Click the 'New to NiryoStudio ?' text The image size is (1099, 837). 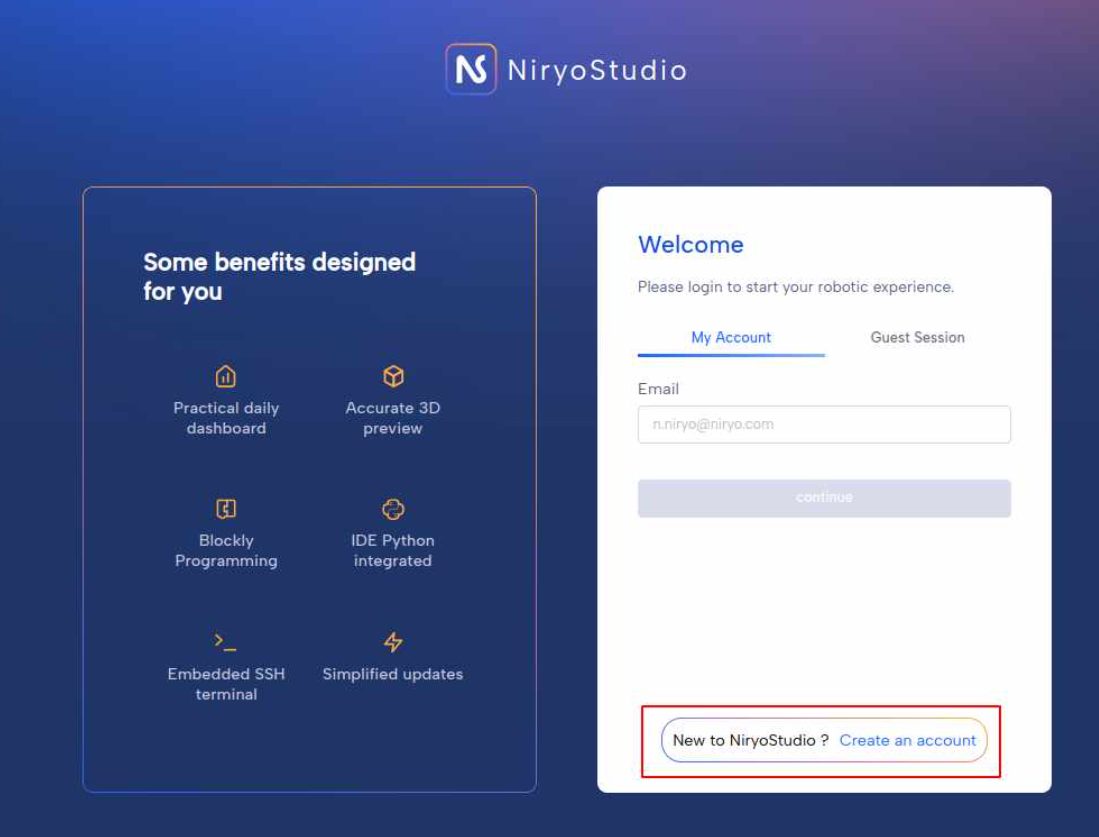point(750,740)
